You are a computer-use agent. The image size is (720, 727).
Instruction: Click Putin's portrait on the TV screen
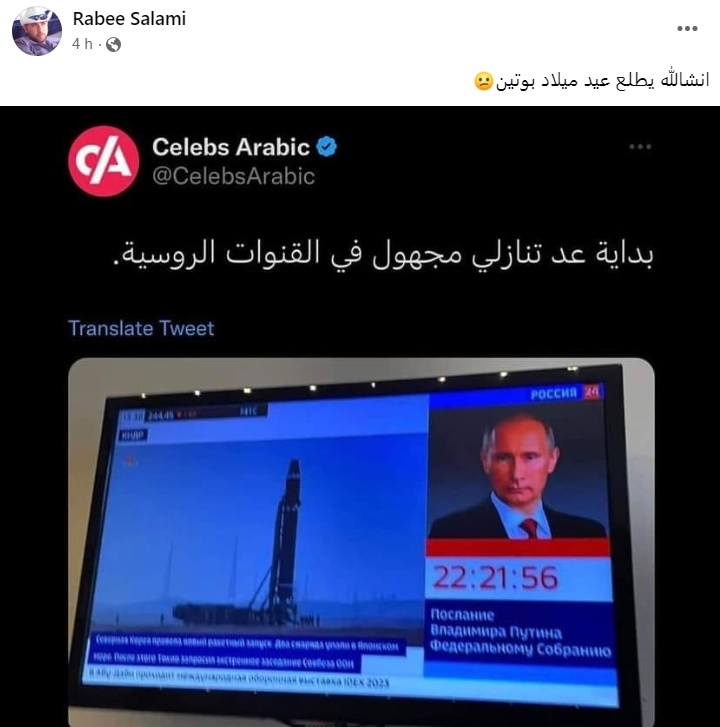(x=518, y=473)
